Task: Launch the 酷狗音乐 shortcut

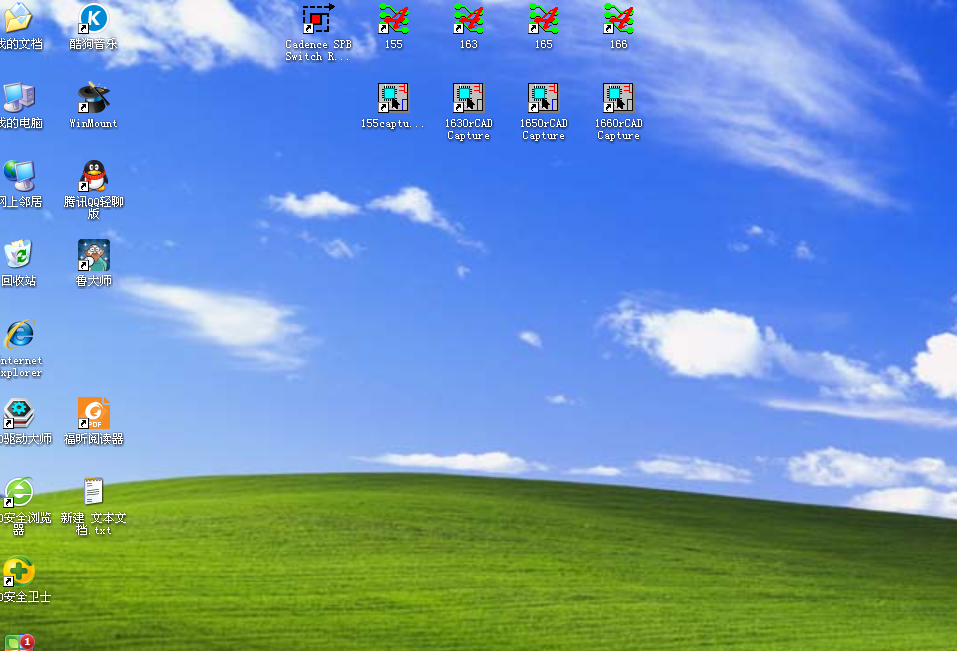Action: click(93, 18)
